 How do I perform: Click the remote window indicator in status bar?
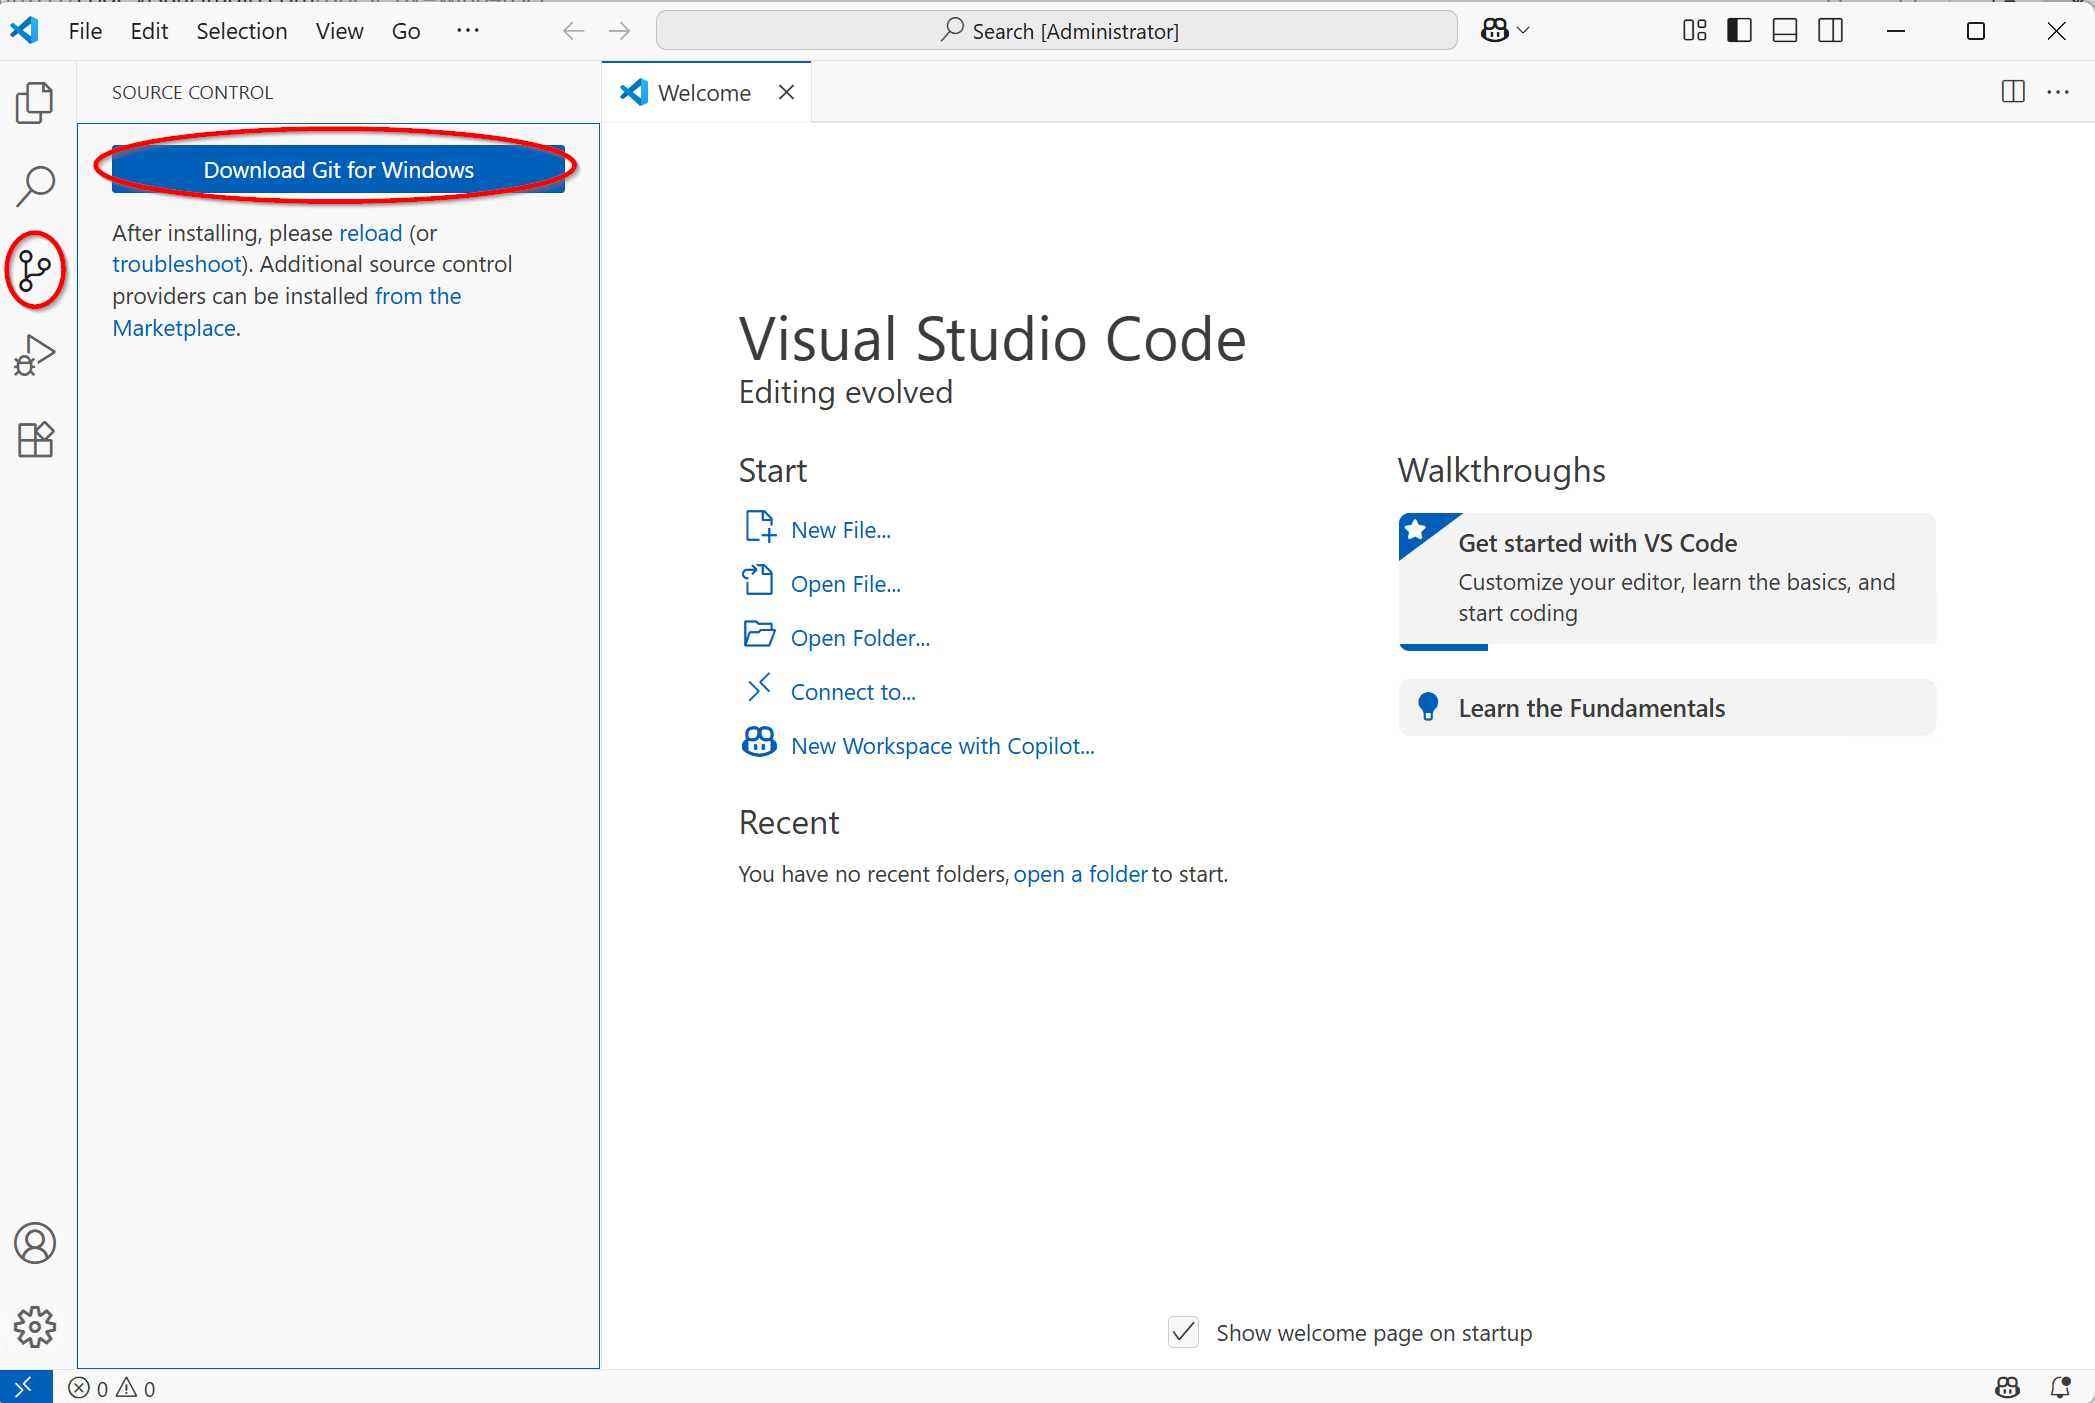pyautogui.click(x=25, y=1387)
